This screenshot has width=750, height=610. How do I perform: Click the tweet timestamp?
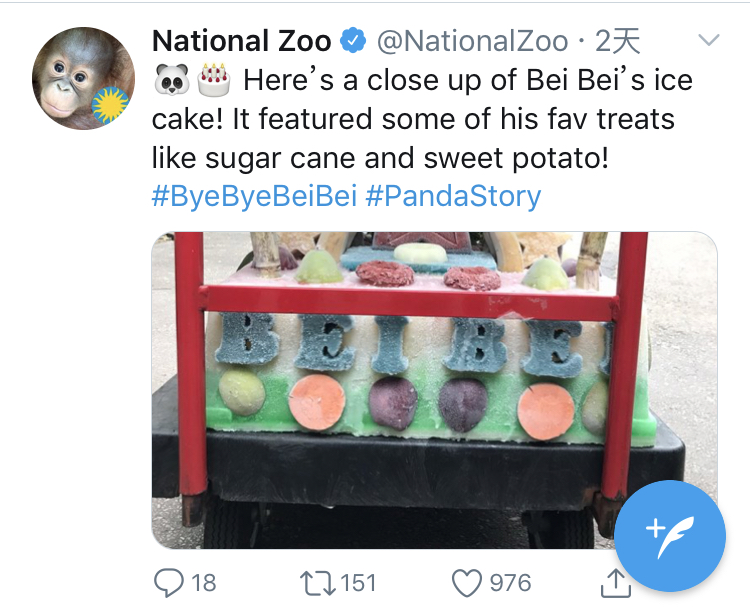(x=616, y=41)
